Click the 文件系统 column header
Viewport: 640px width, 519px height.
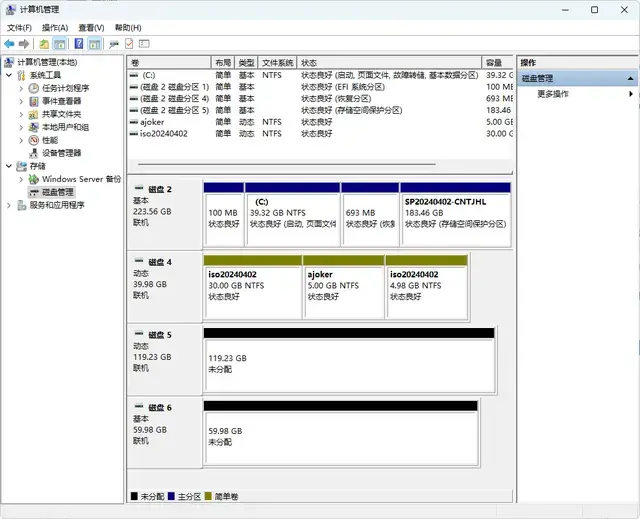(278, 62)
